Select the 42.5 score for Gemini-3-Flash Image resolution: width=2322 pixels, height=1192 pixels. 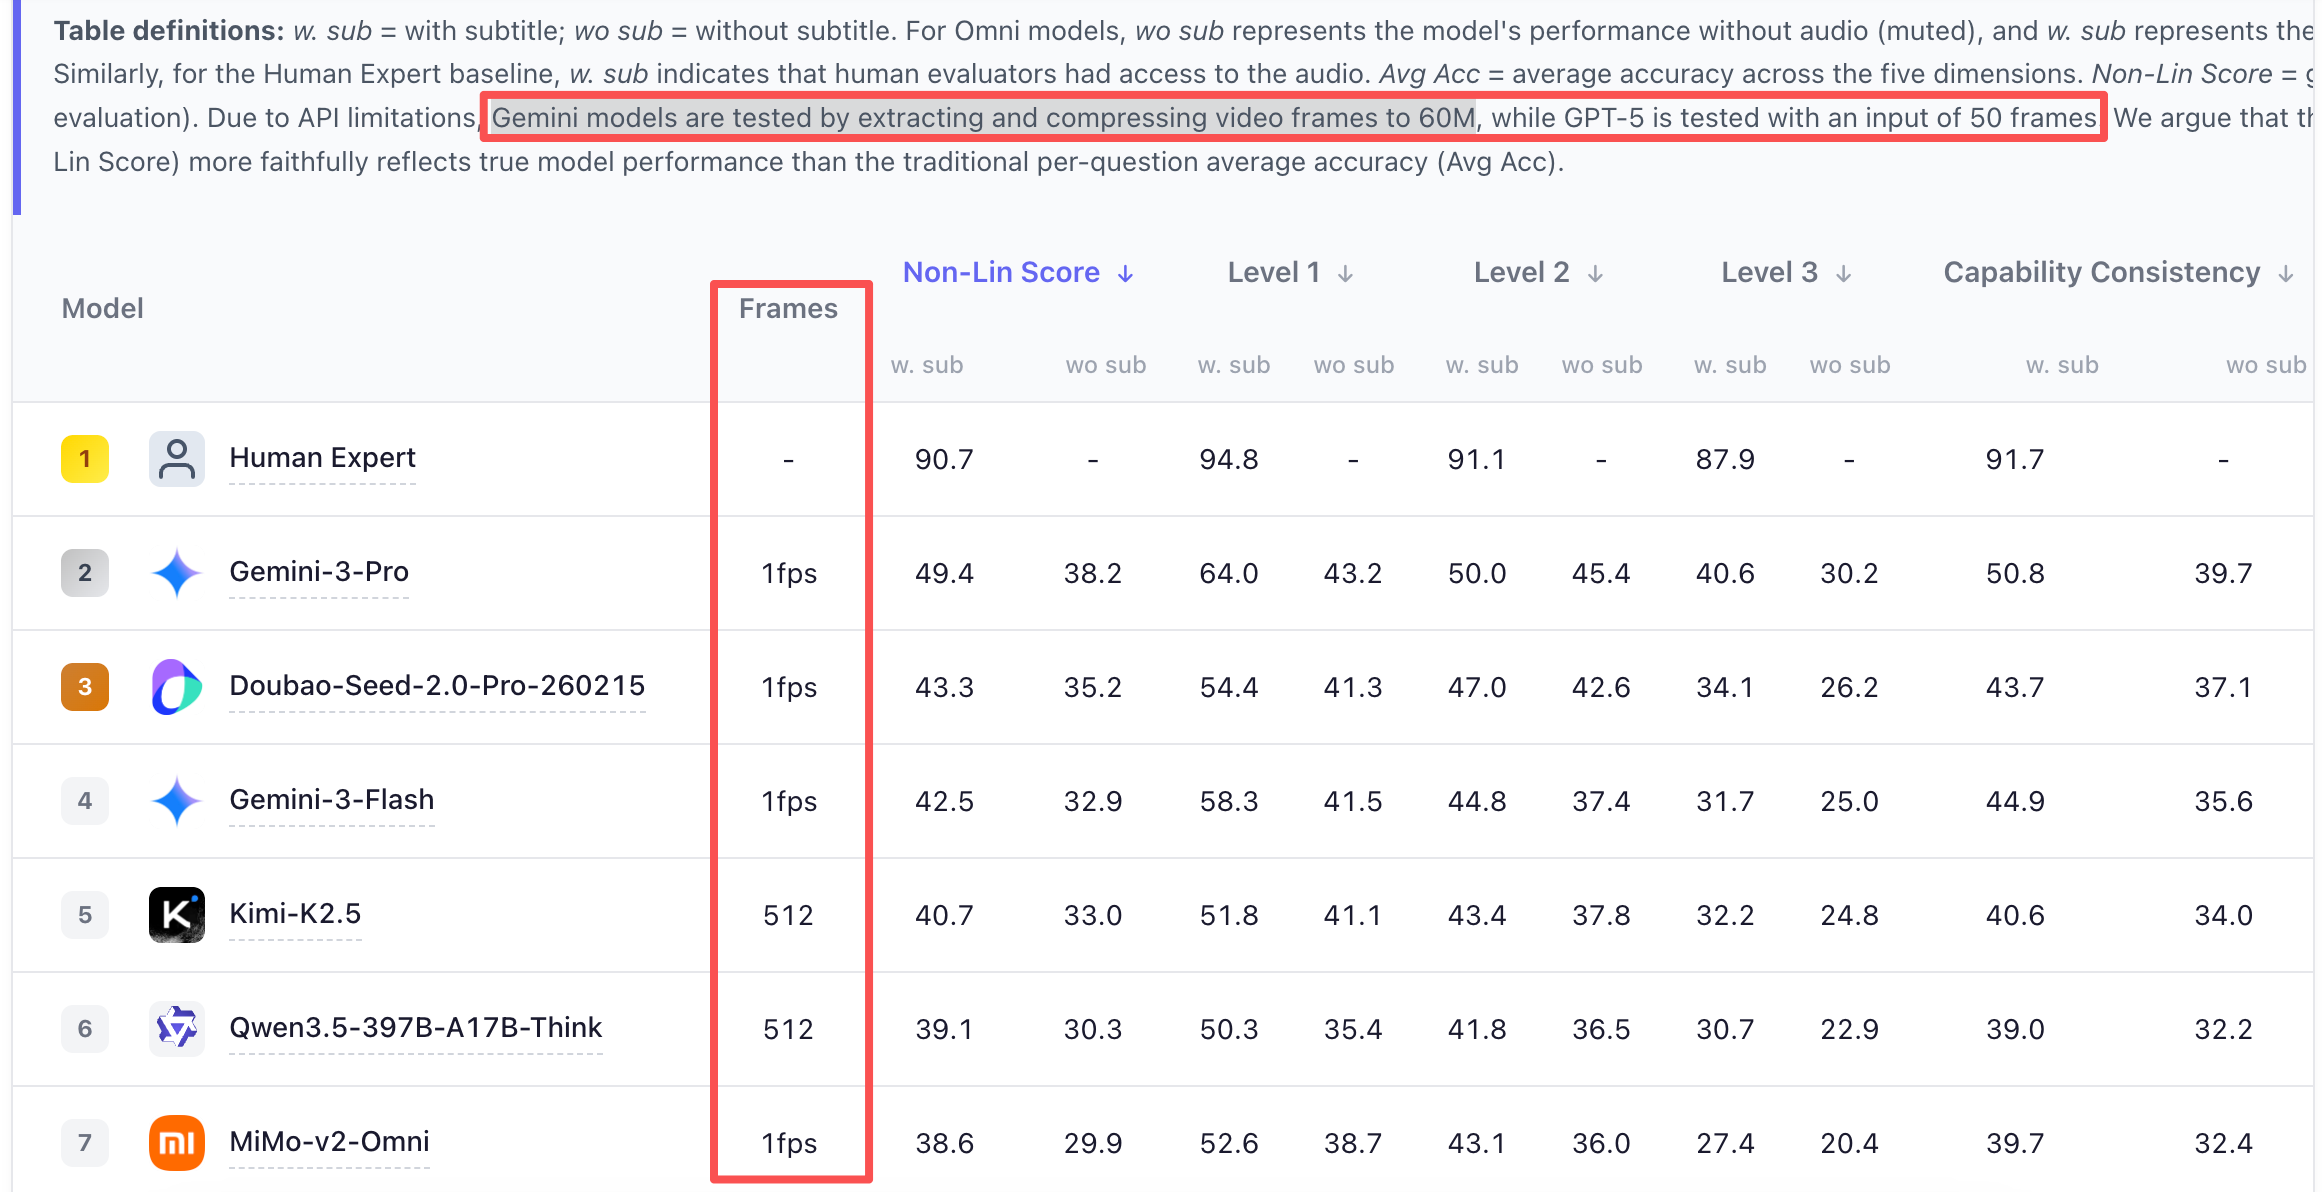944,802
